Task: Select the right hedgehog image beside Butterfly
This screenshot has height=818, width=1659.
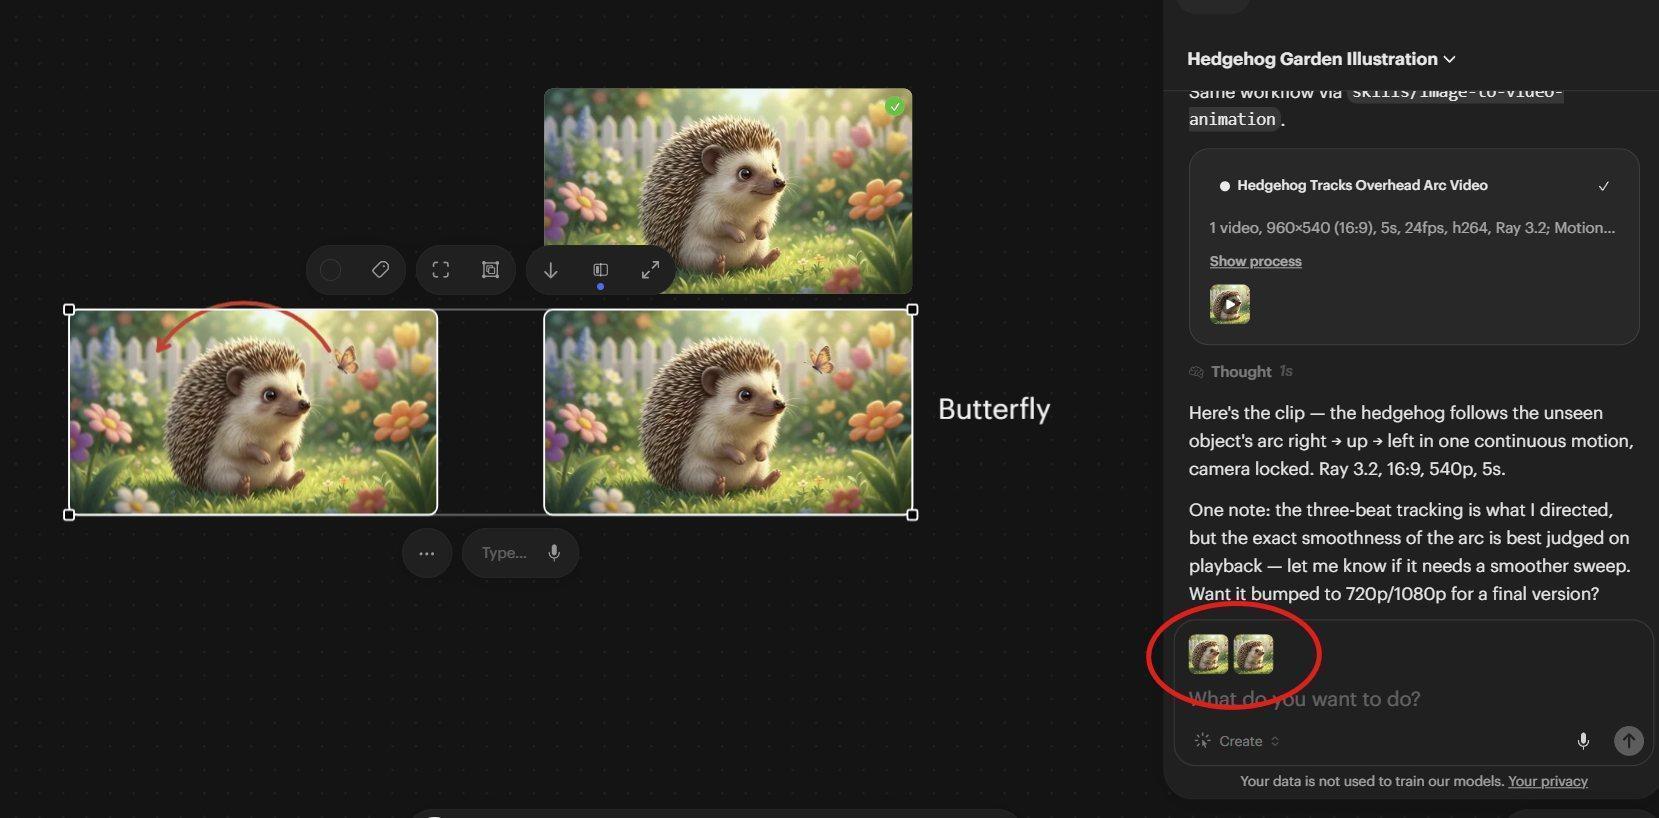Action: click(x=728, y=412)
